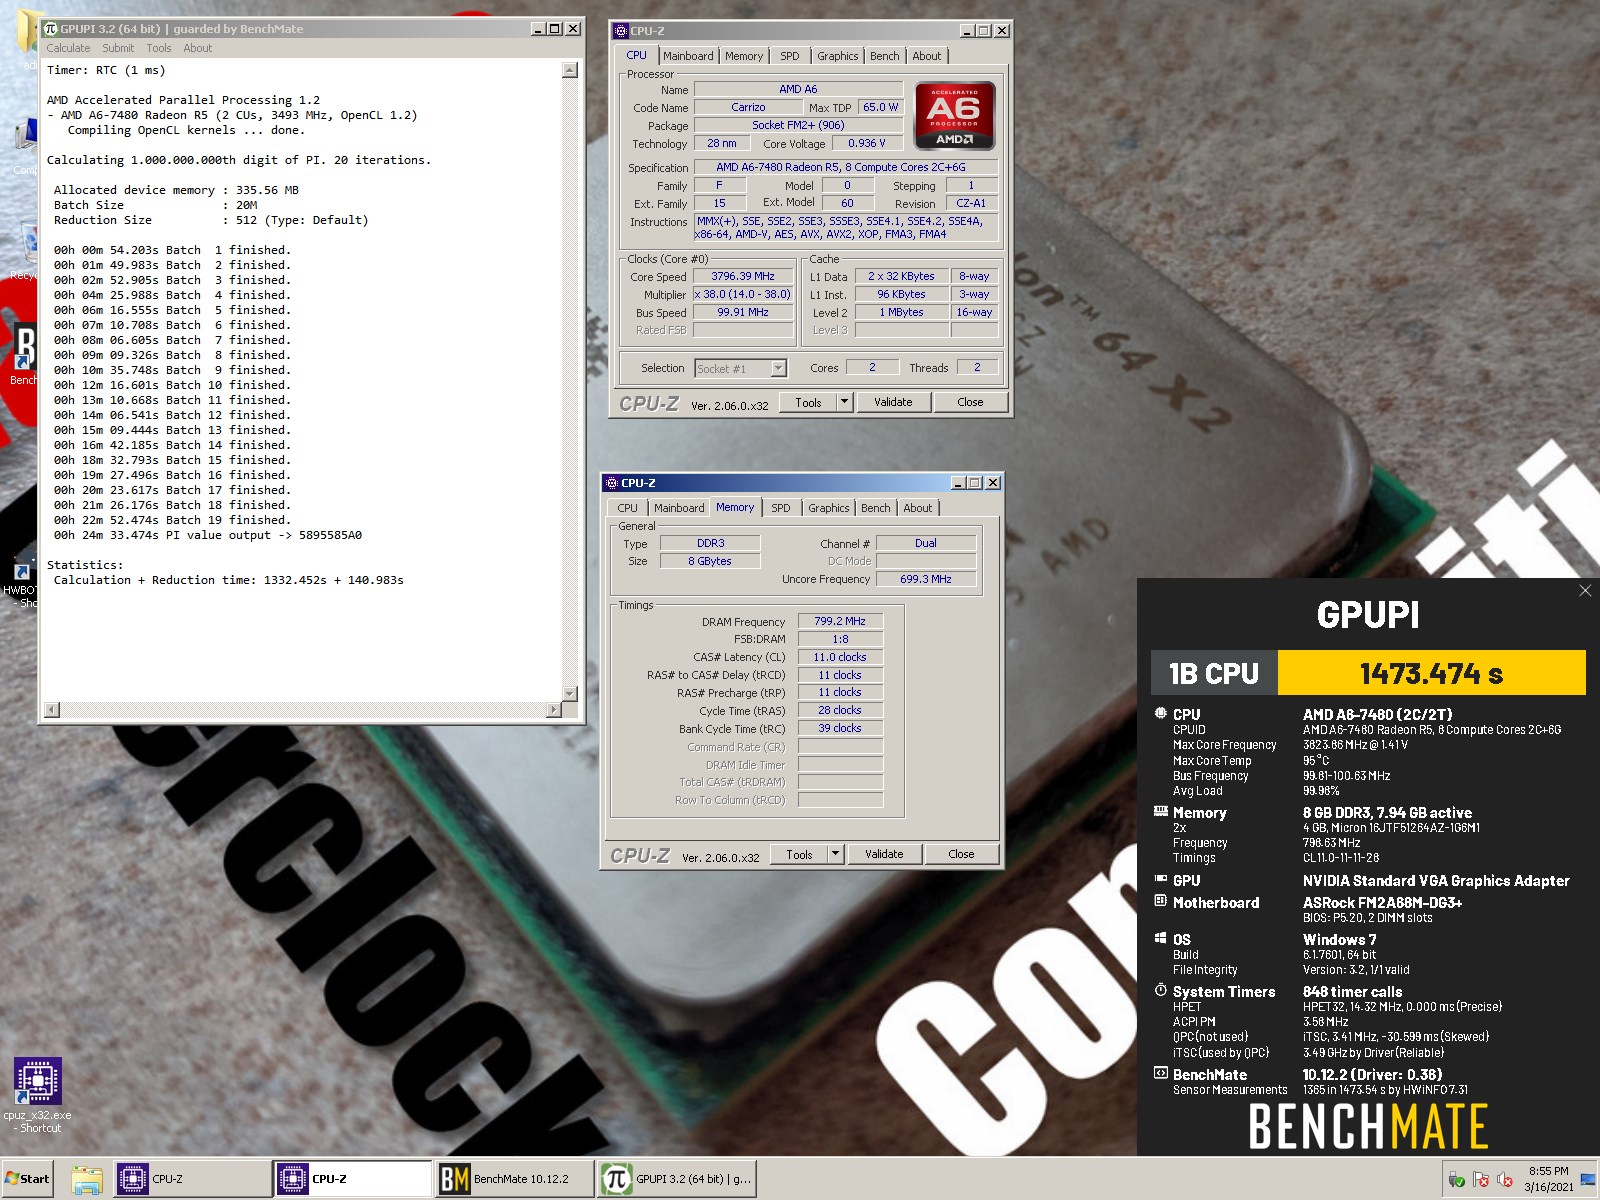Click the CPU chip icon in BenchMate panel
This screenshot has width=1600, height=1200.
pyautogui.click(x=1161, y=714)
